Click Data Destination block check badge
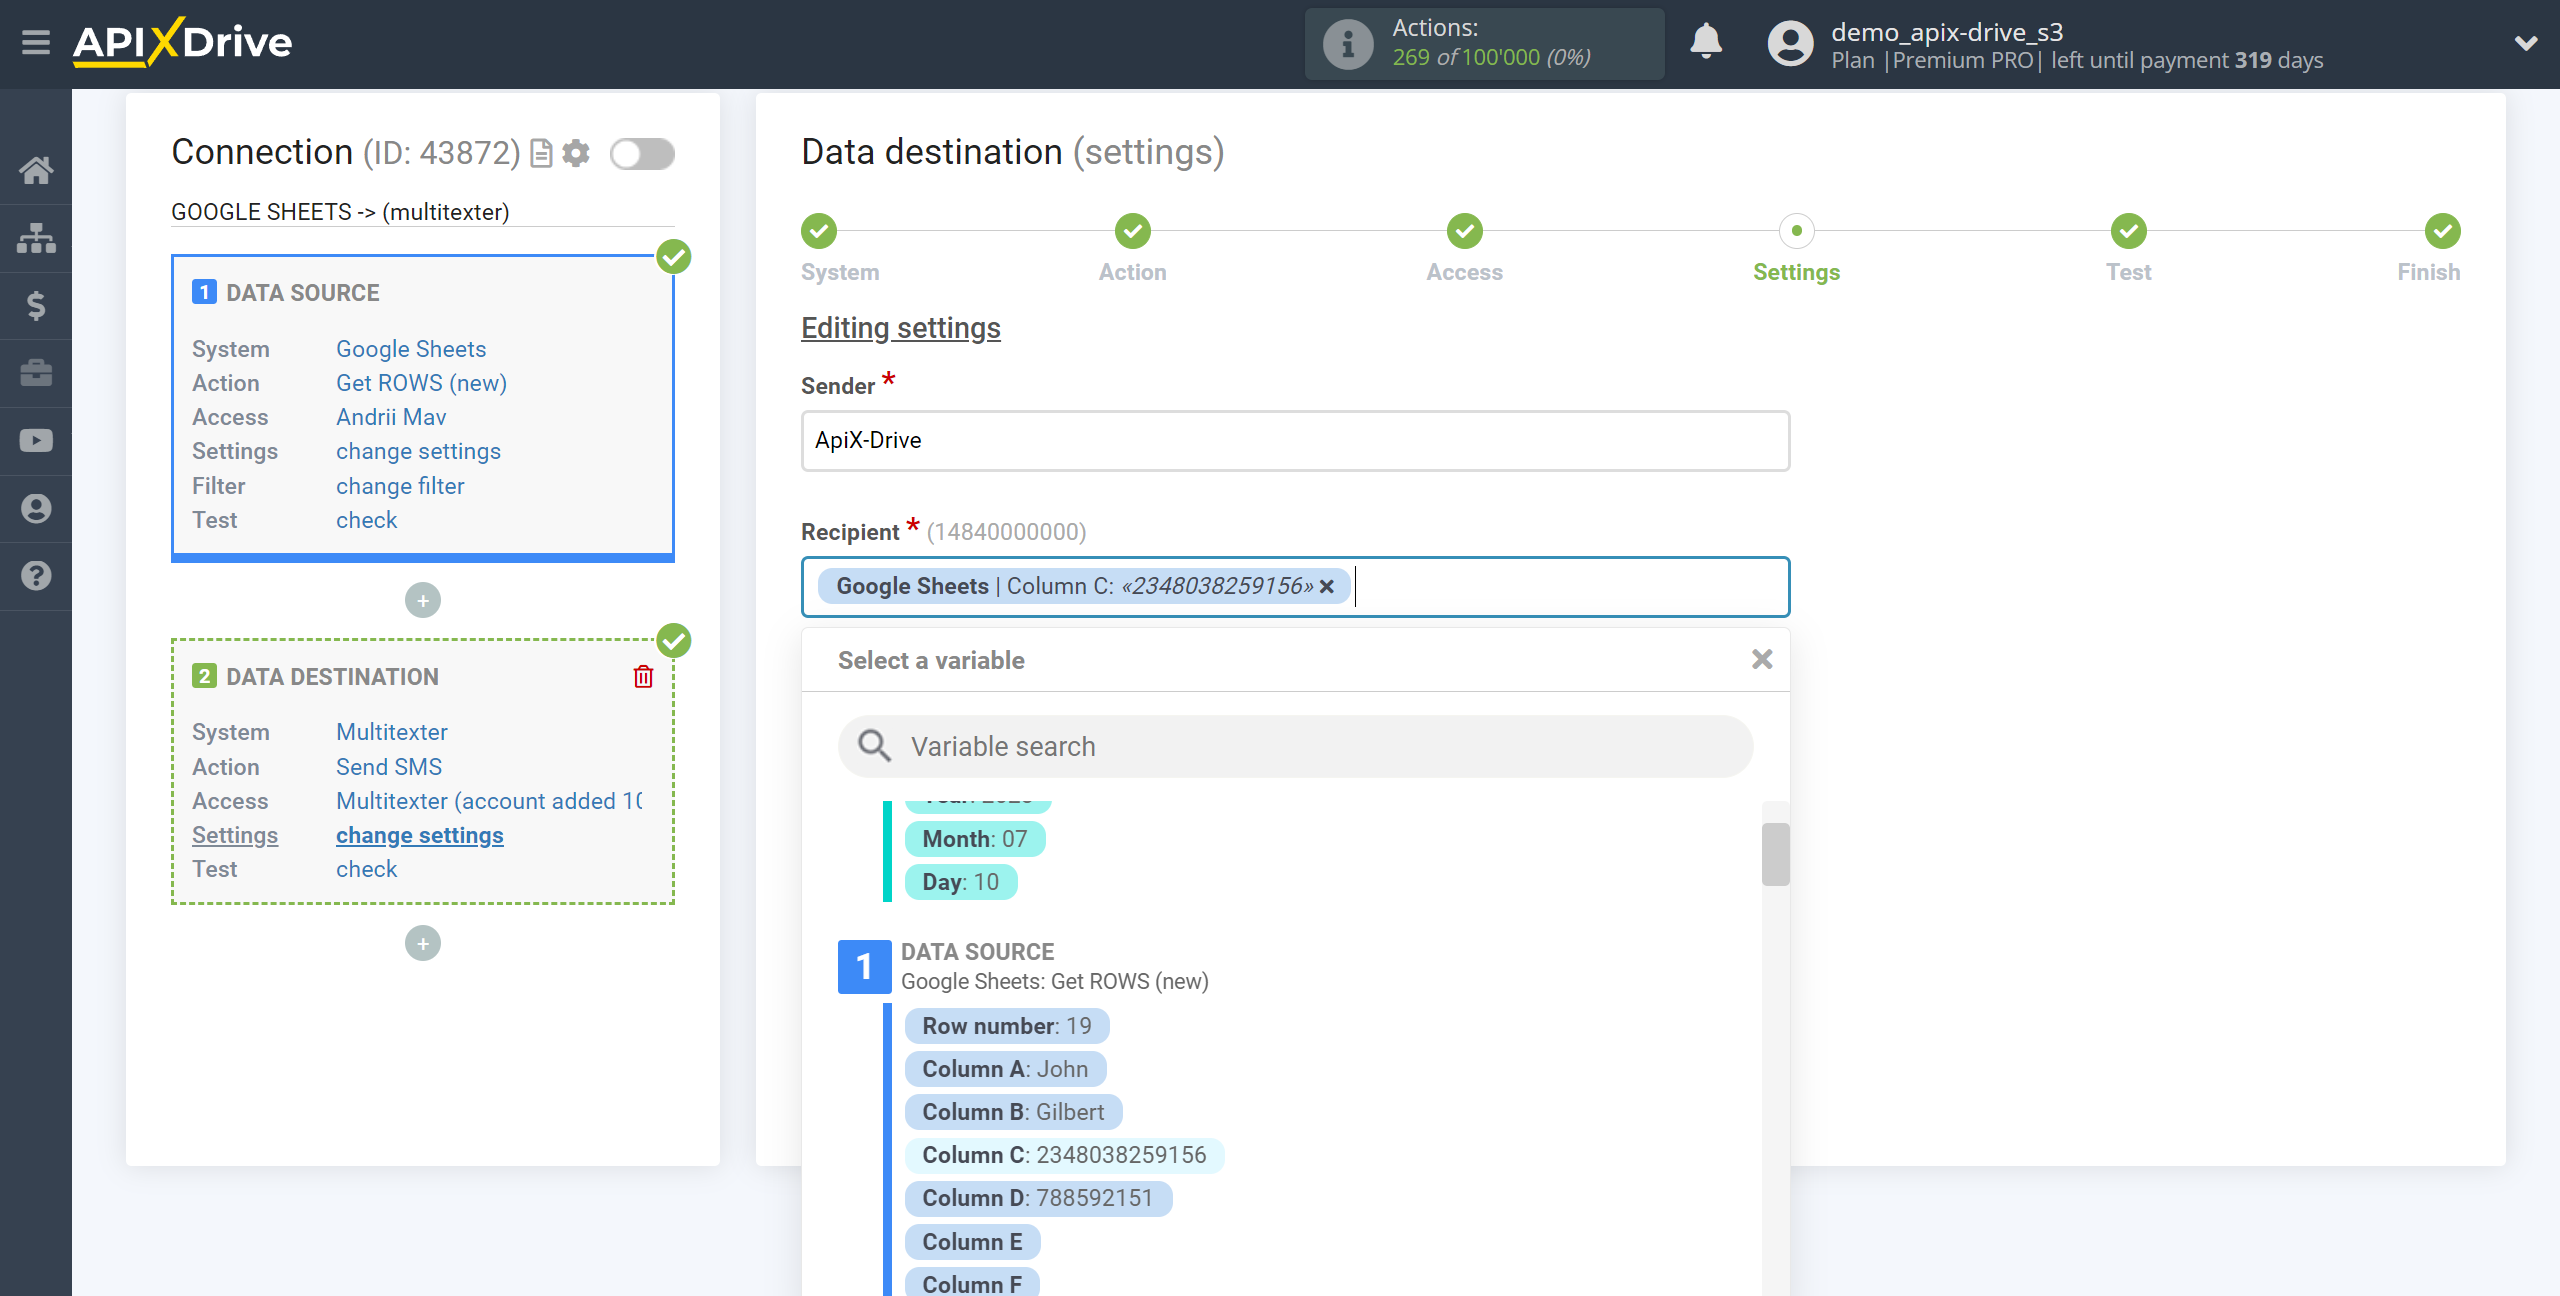The width and height of the screenshot is (2560, 1296). [674, 641]
